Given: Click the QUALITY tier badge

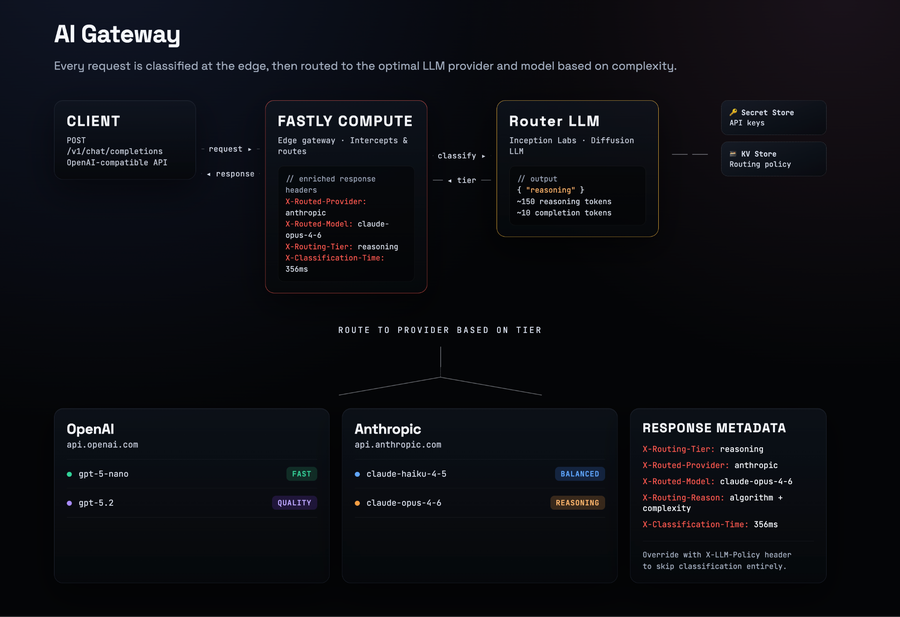Looking at the screenshot, I should [x=294, y=503].
